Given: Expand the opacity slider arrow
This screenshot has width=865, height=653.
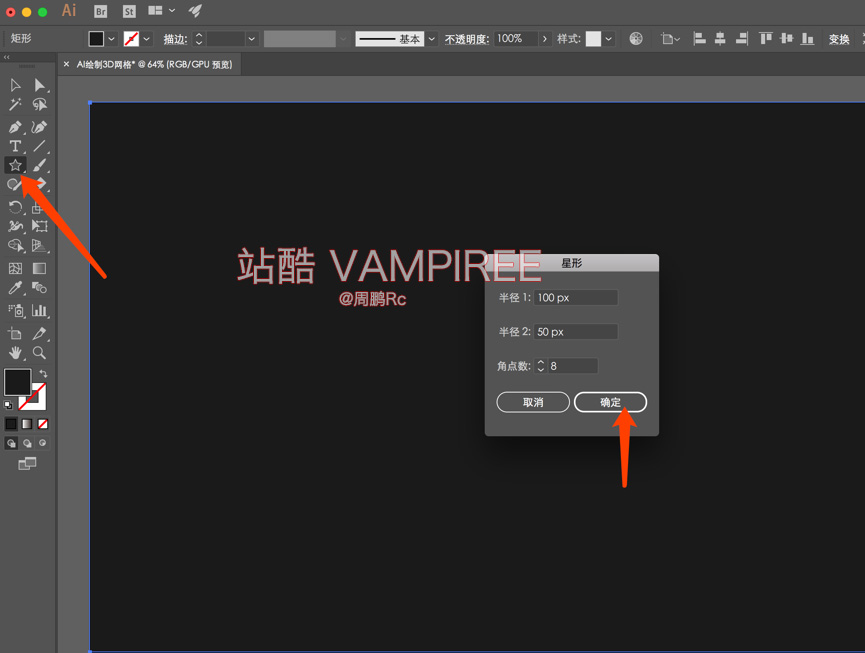Looking at the screenshot, I should coord(544,39).
